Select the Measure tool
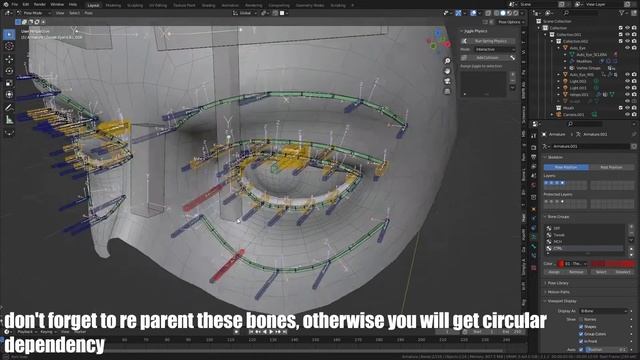 point(9,120)
